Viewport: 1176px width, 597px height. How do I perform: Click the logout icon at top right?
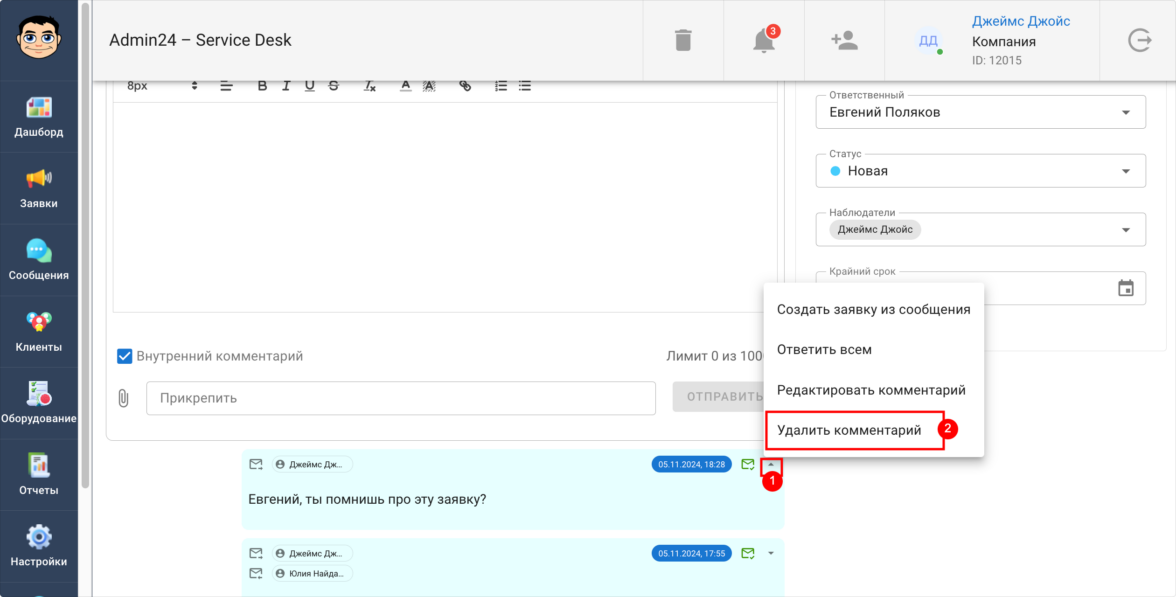coord(1139,40)
